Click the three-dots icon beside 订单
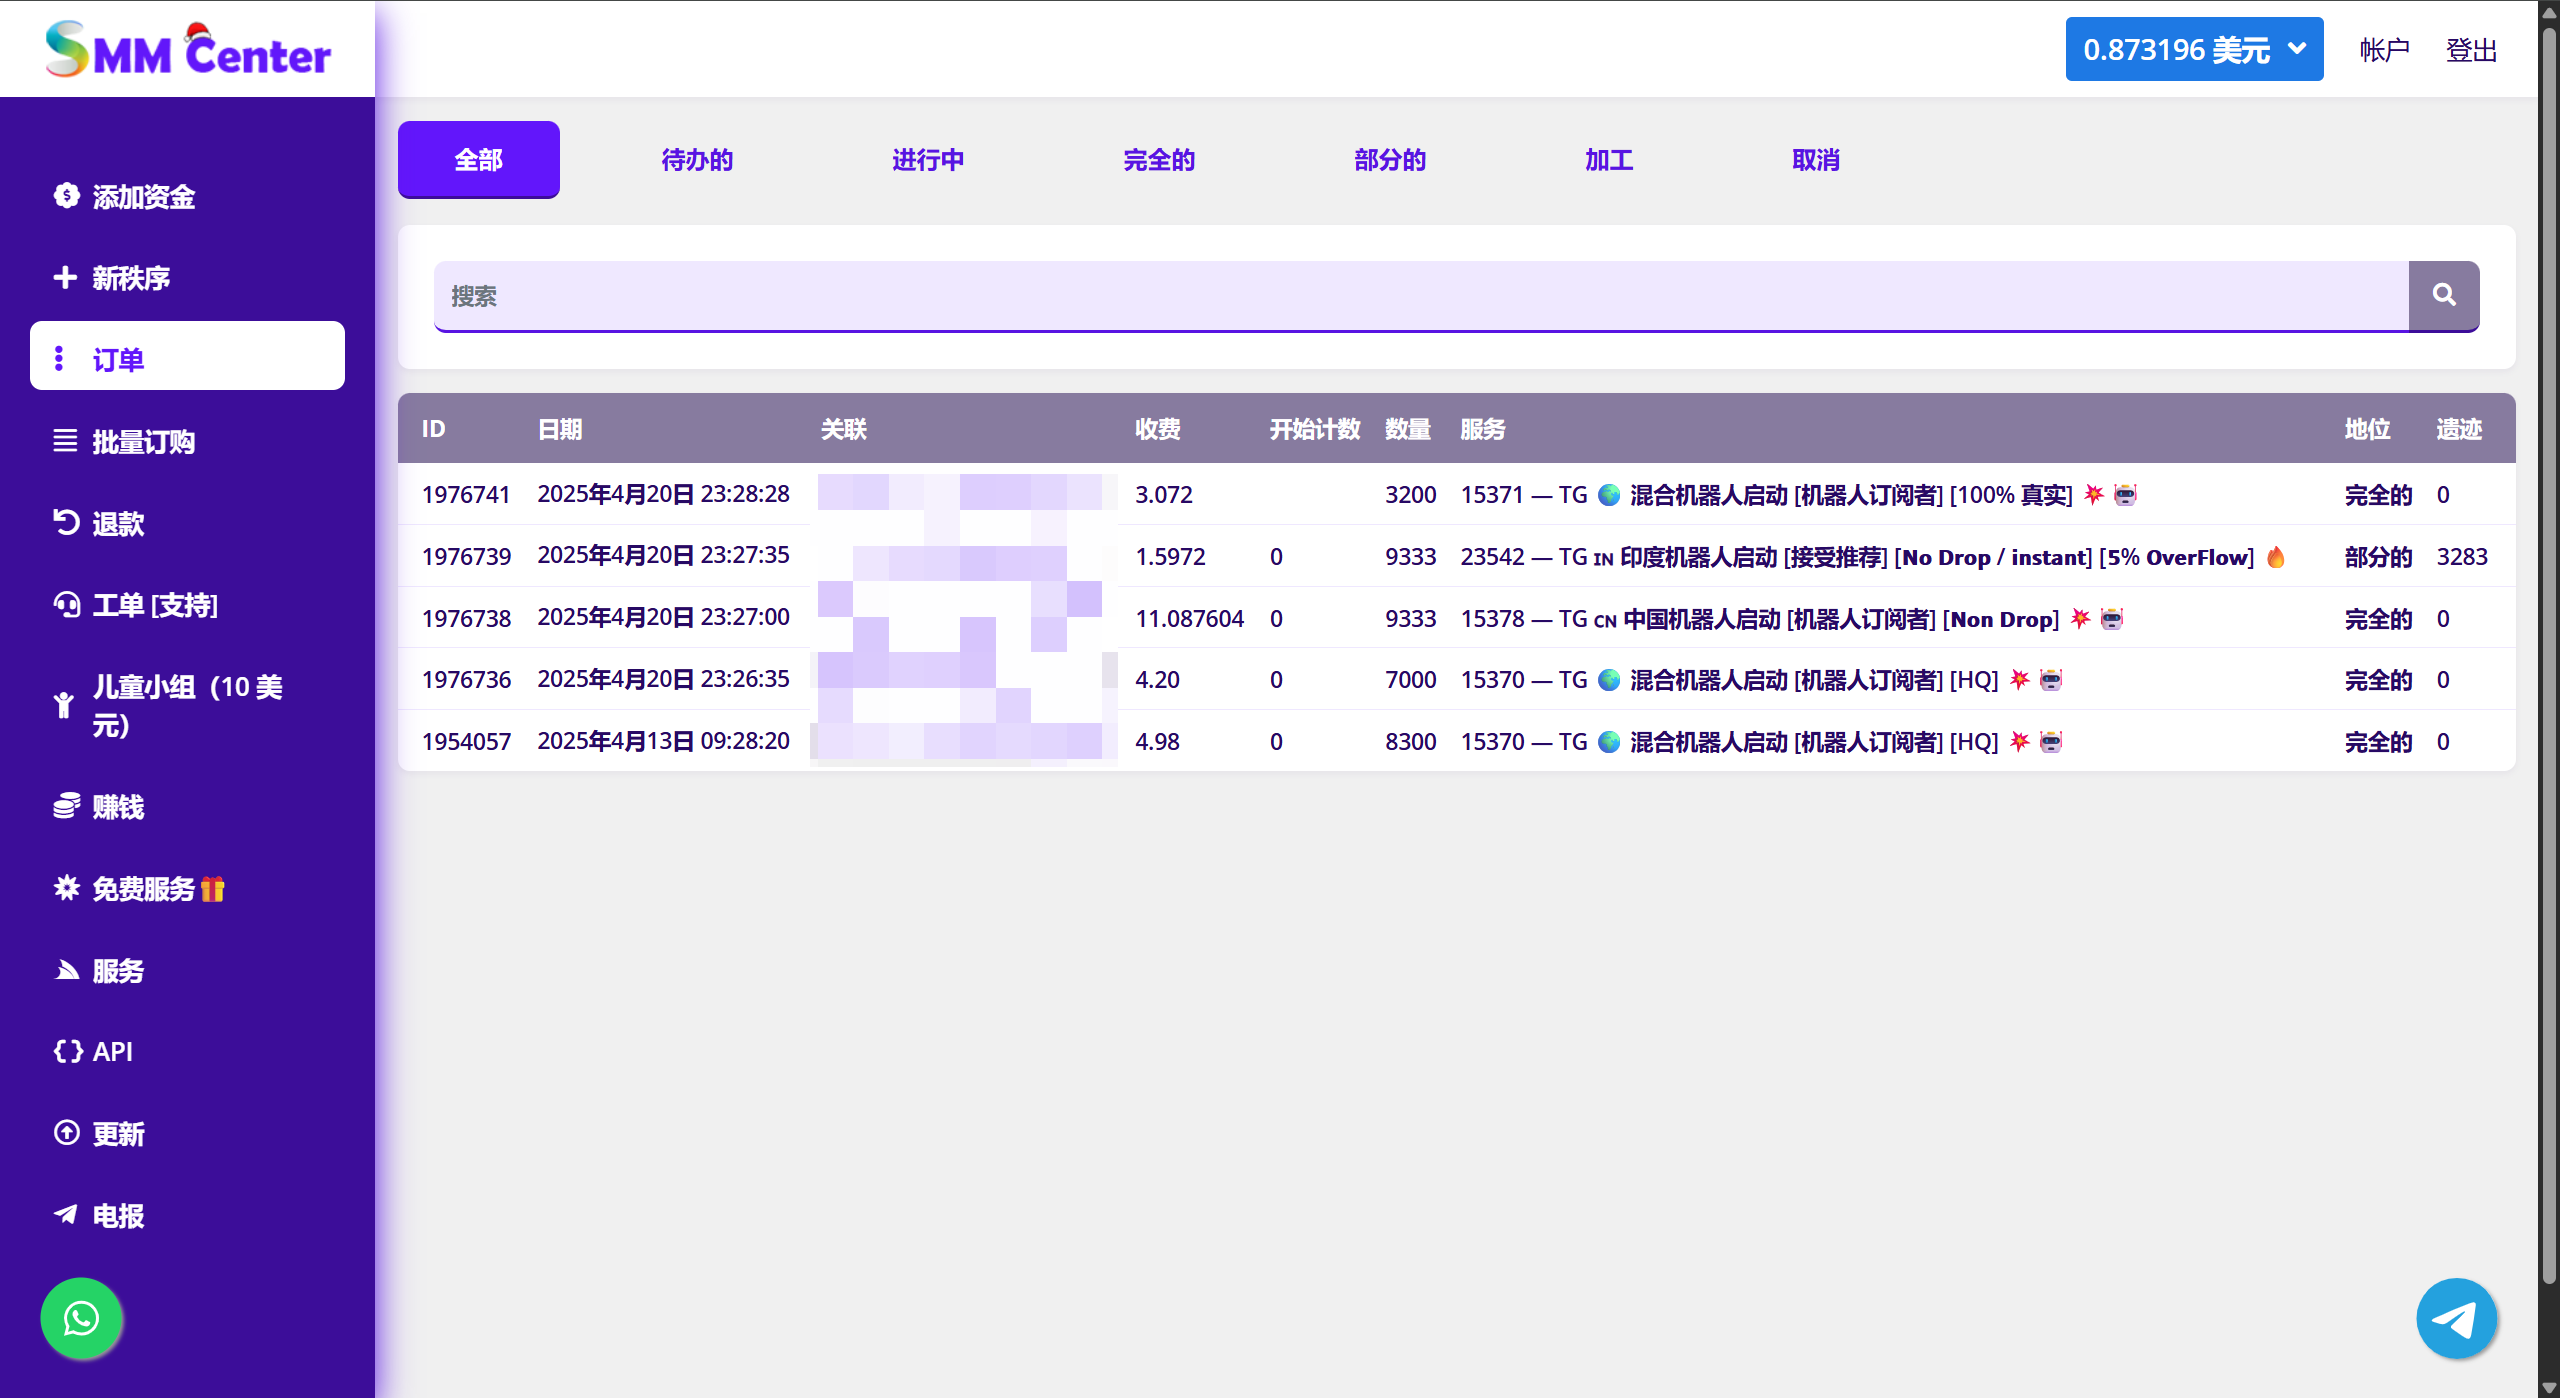 (x=59, y=358)
